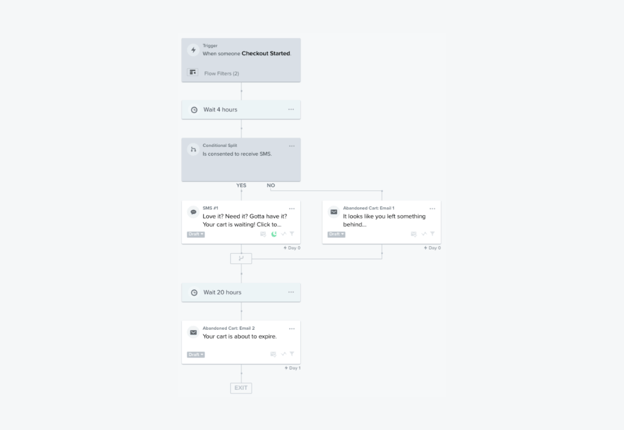Open the three-dot menu on Conditional Split
Screen dimensions: 624x430
point(292,146)
